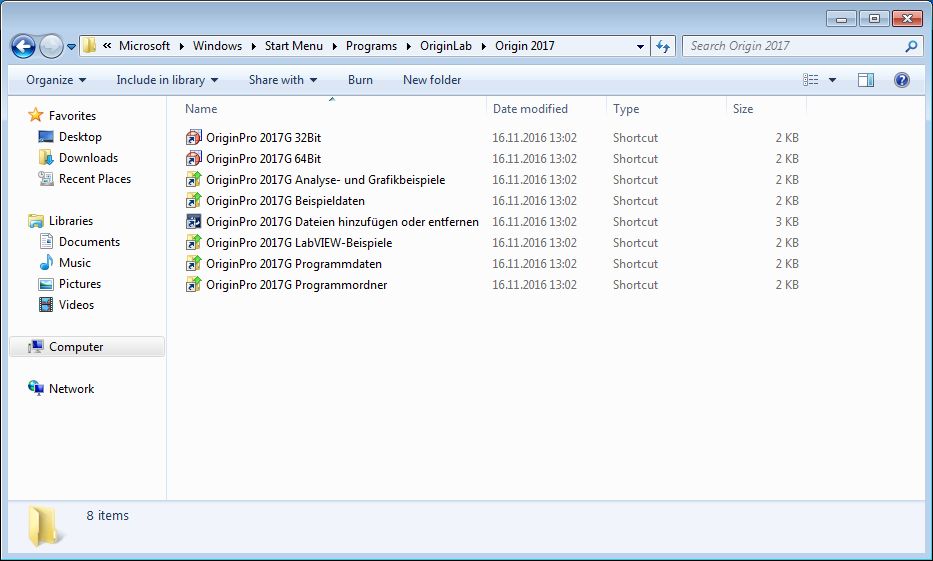Click the OriginLab breadcrumb in address bar
The image size is (933, 561).
450,46
